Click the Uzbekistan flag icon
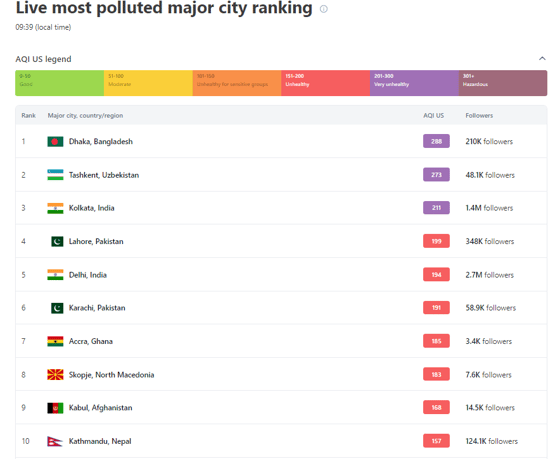The width and height of the screenshot is (560, 459). point(55,175)
